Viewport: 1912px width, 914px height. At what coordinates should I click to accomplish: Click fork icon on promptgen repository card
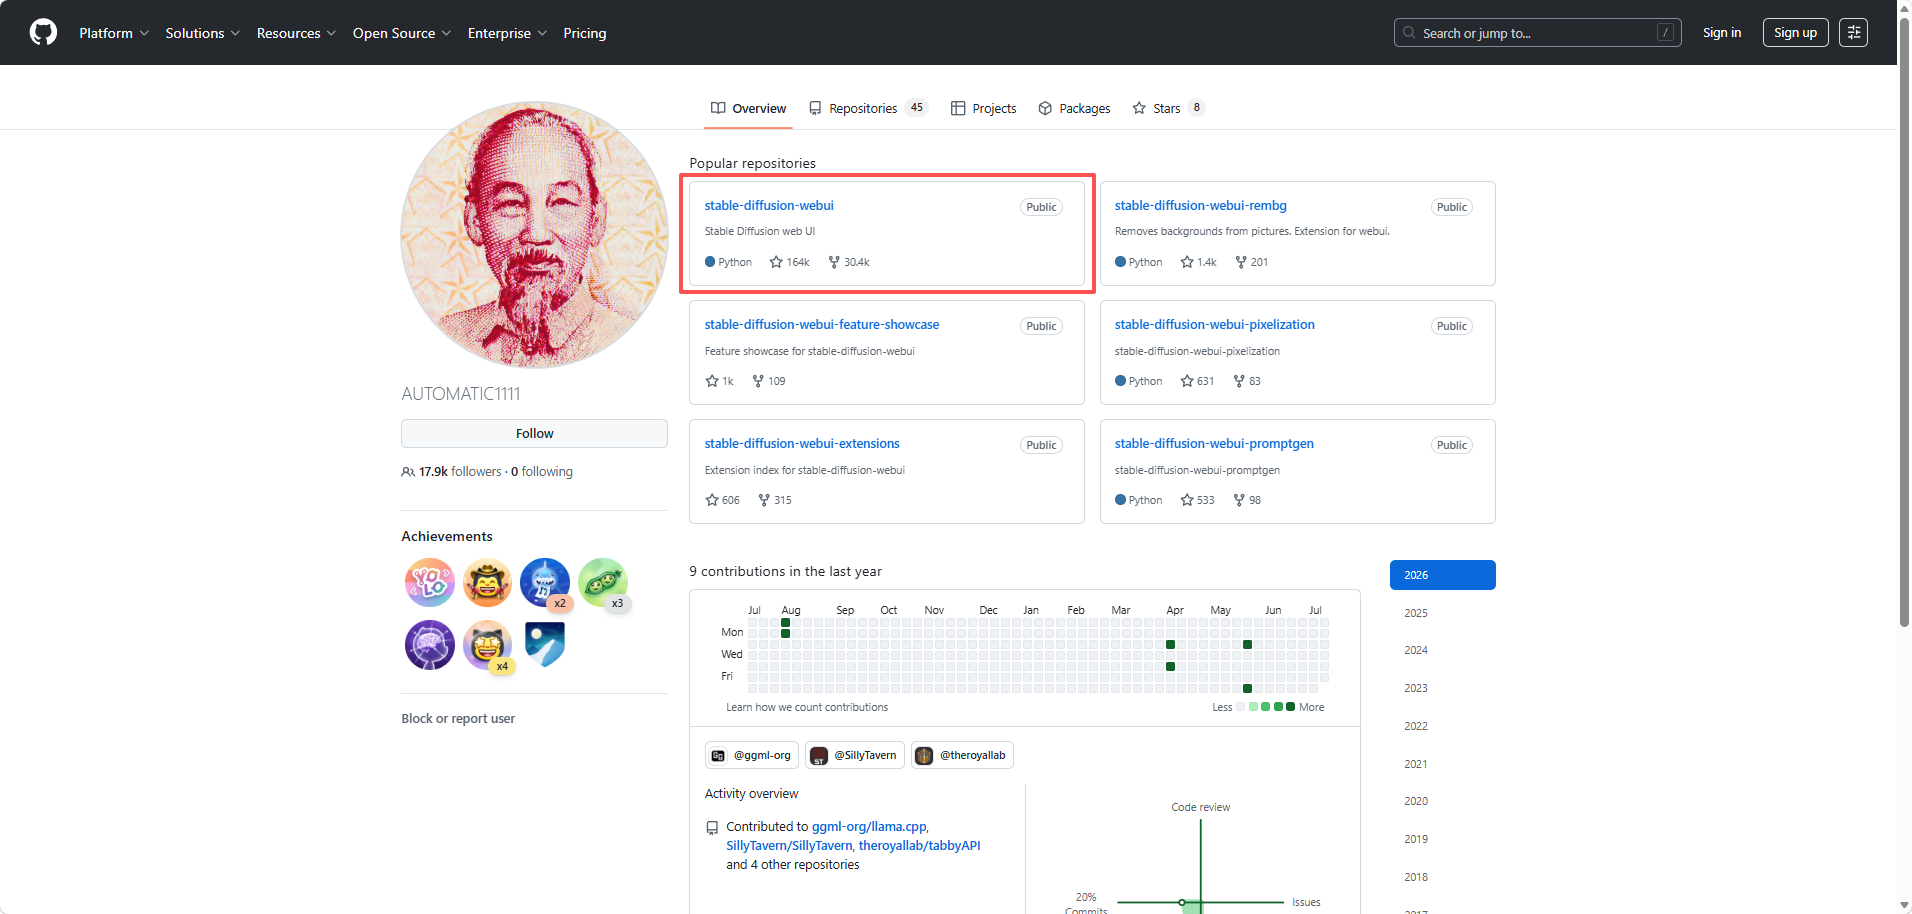pos(1239,500)
